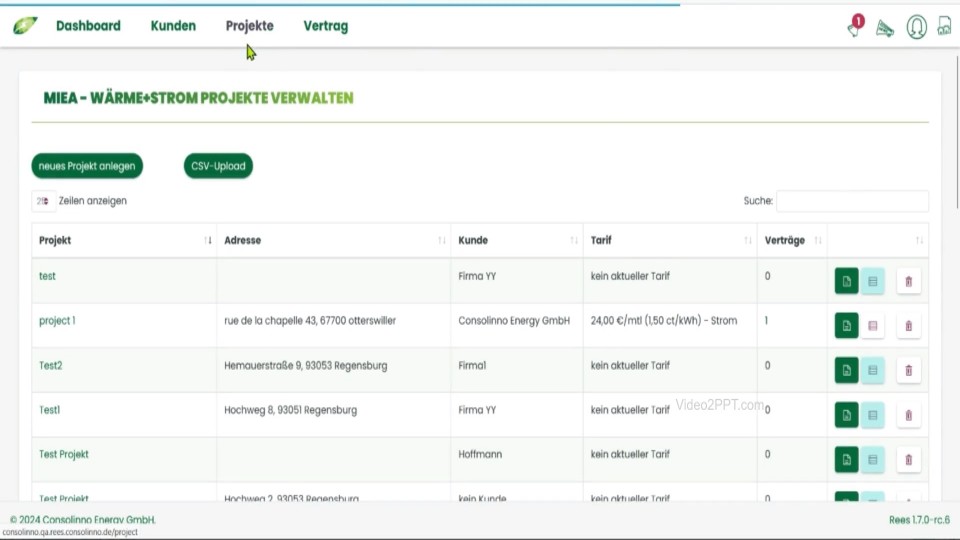Click 'neues Projekt anlegen' button
Image resolution: width=960 pixels, height=540 pixels.
click(87, 166)
